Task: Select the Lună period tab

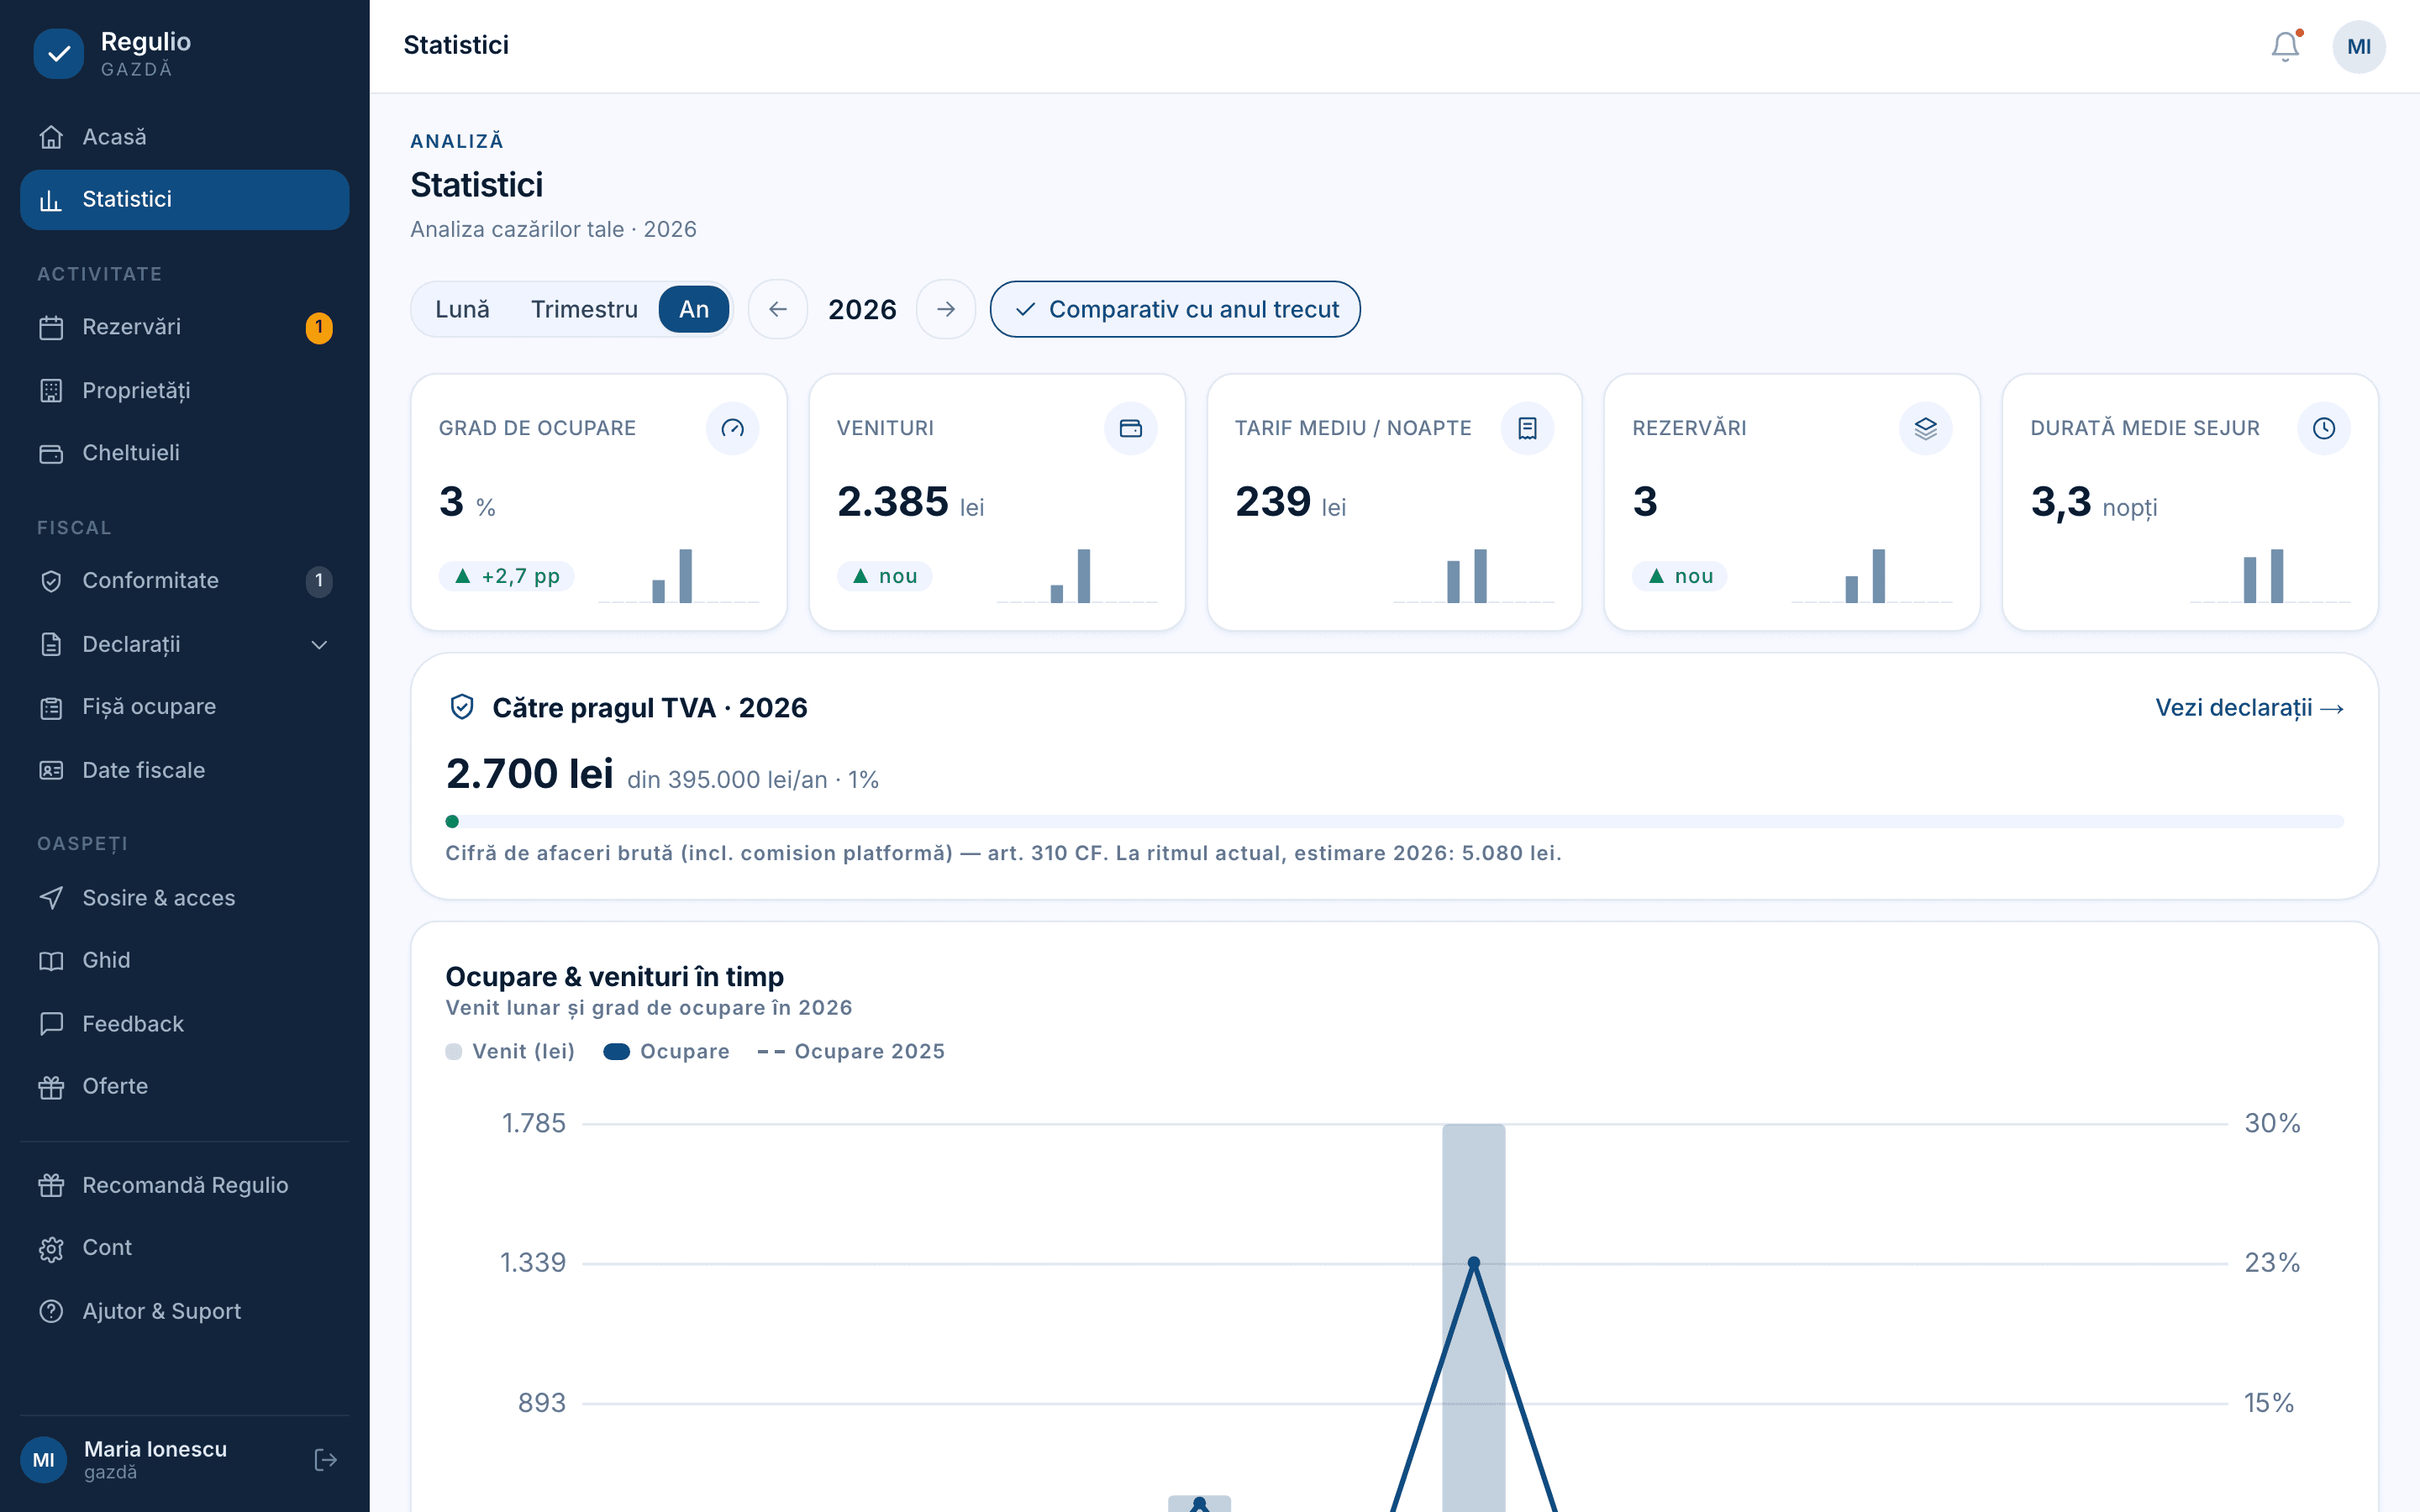Action: 462,309
